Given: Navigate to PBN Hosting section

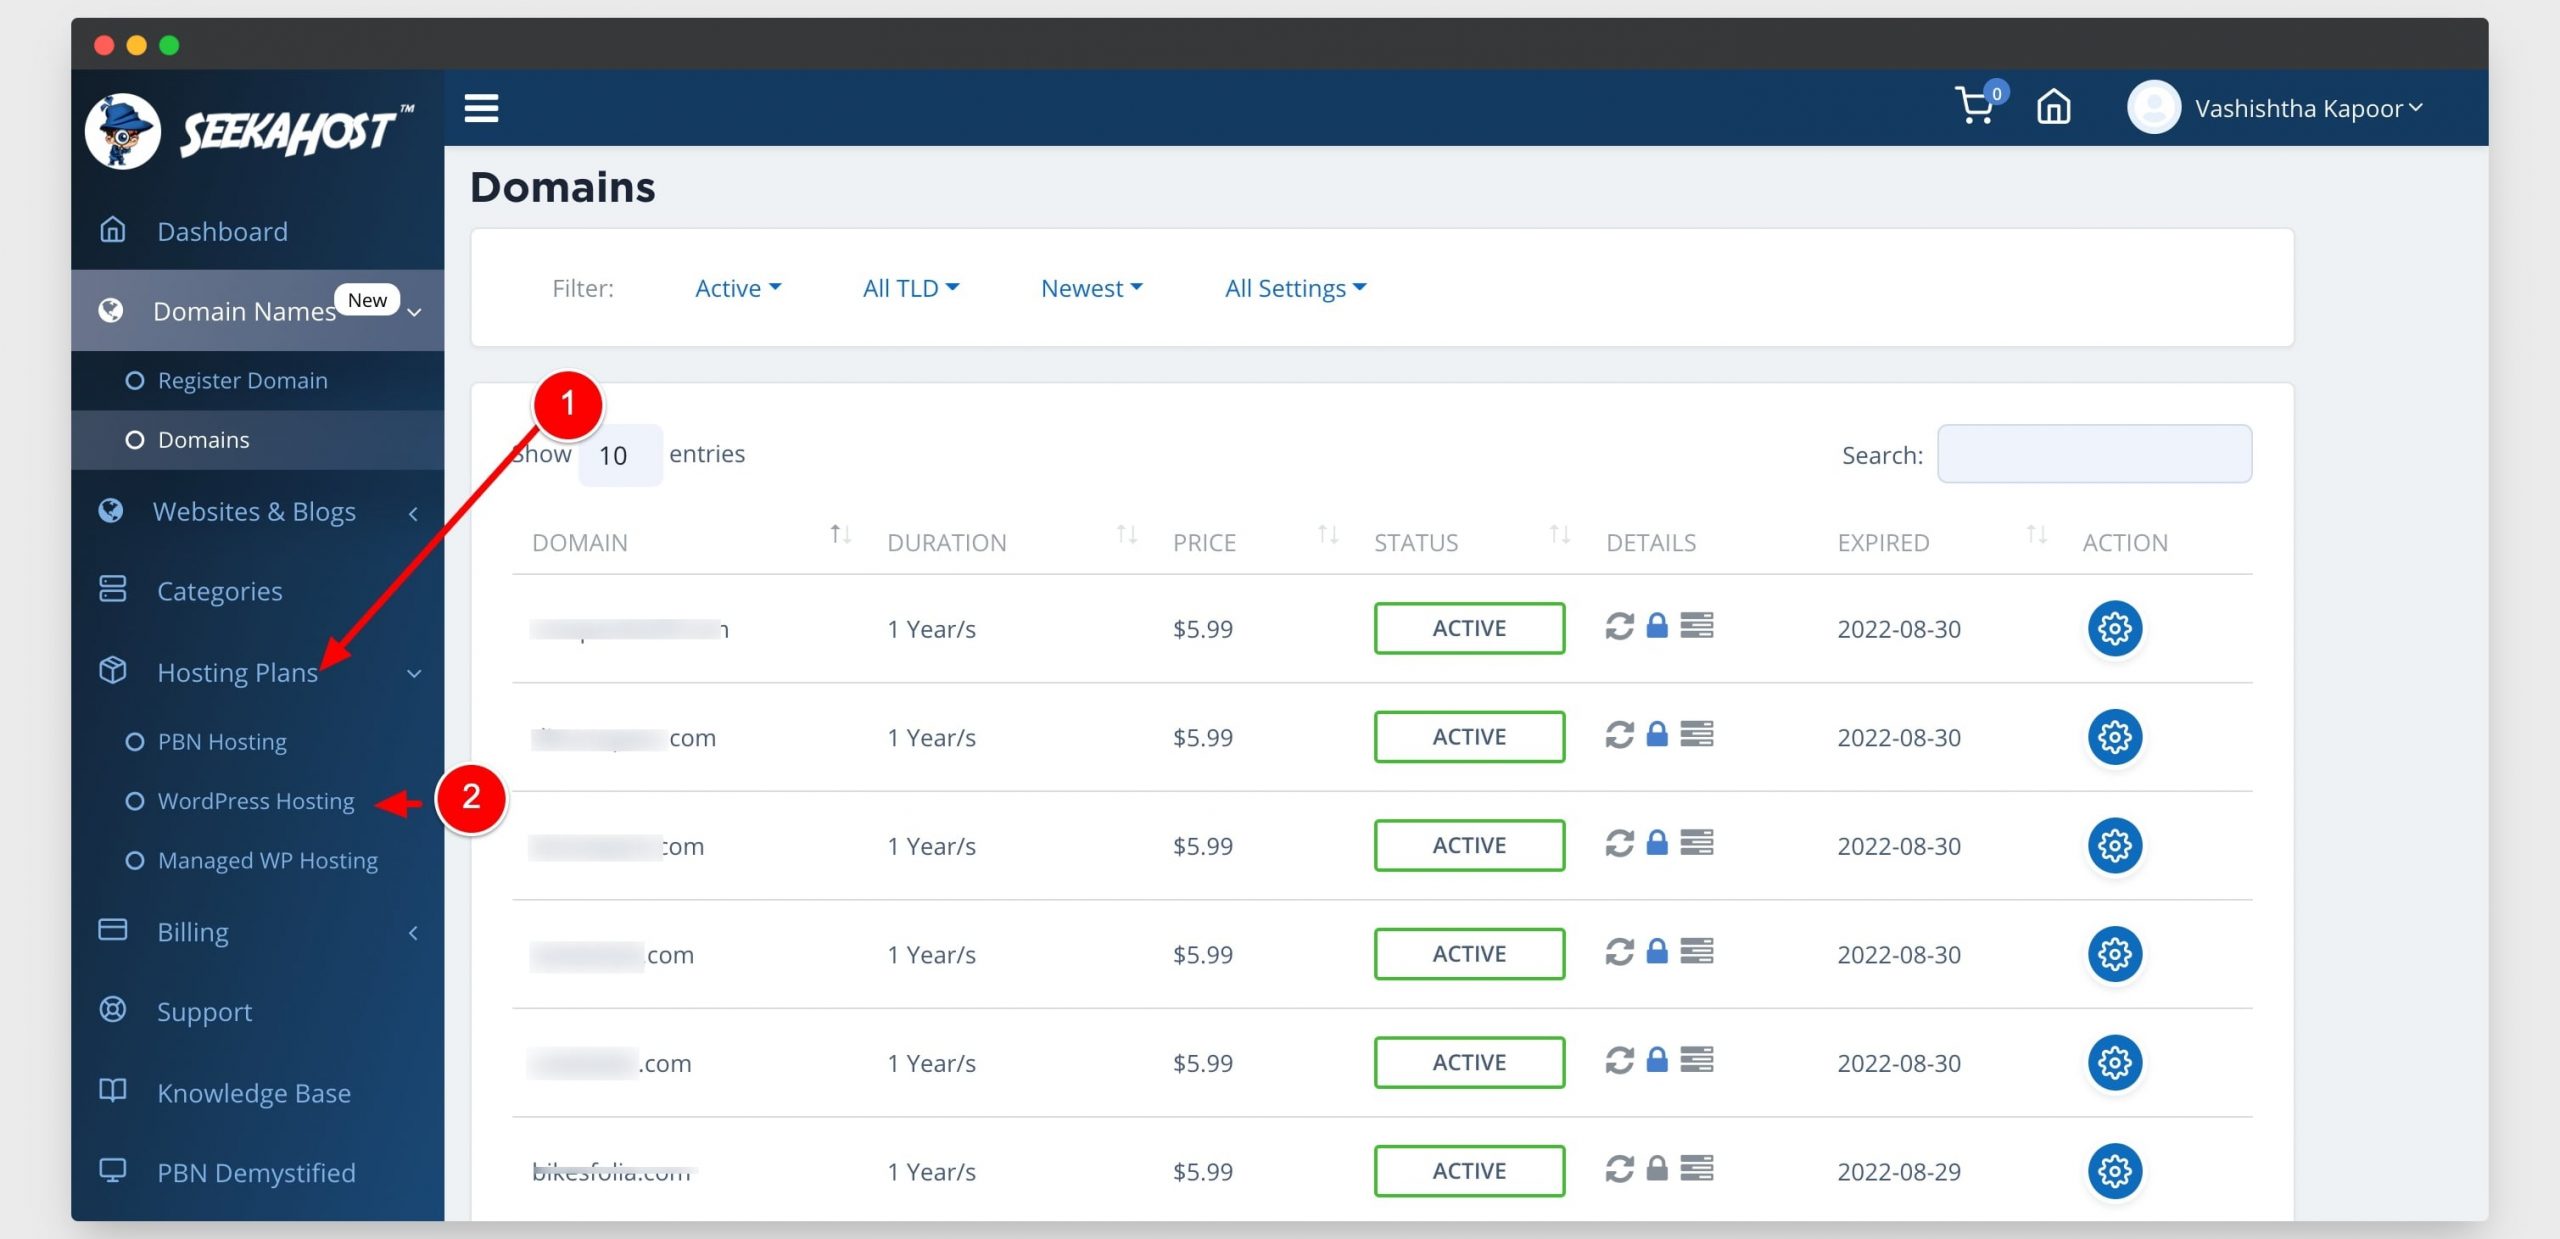Looking at the screenshot, I should click(x=220, y=741).
